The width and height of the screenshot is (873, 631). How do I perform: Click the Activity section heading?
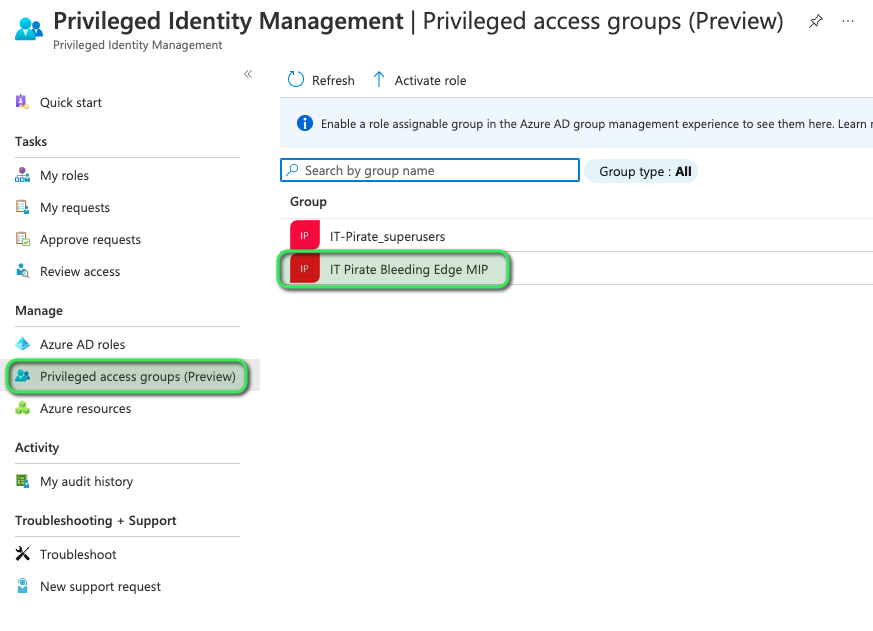coord(37,448)
